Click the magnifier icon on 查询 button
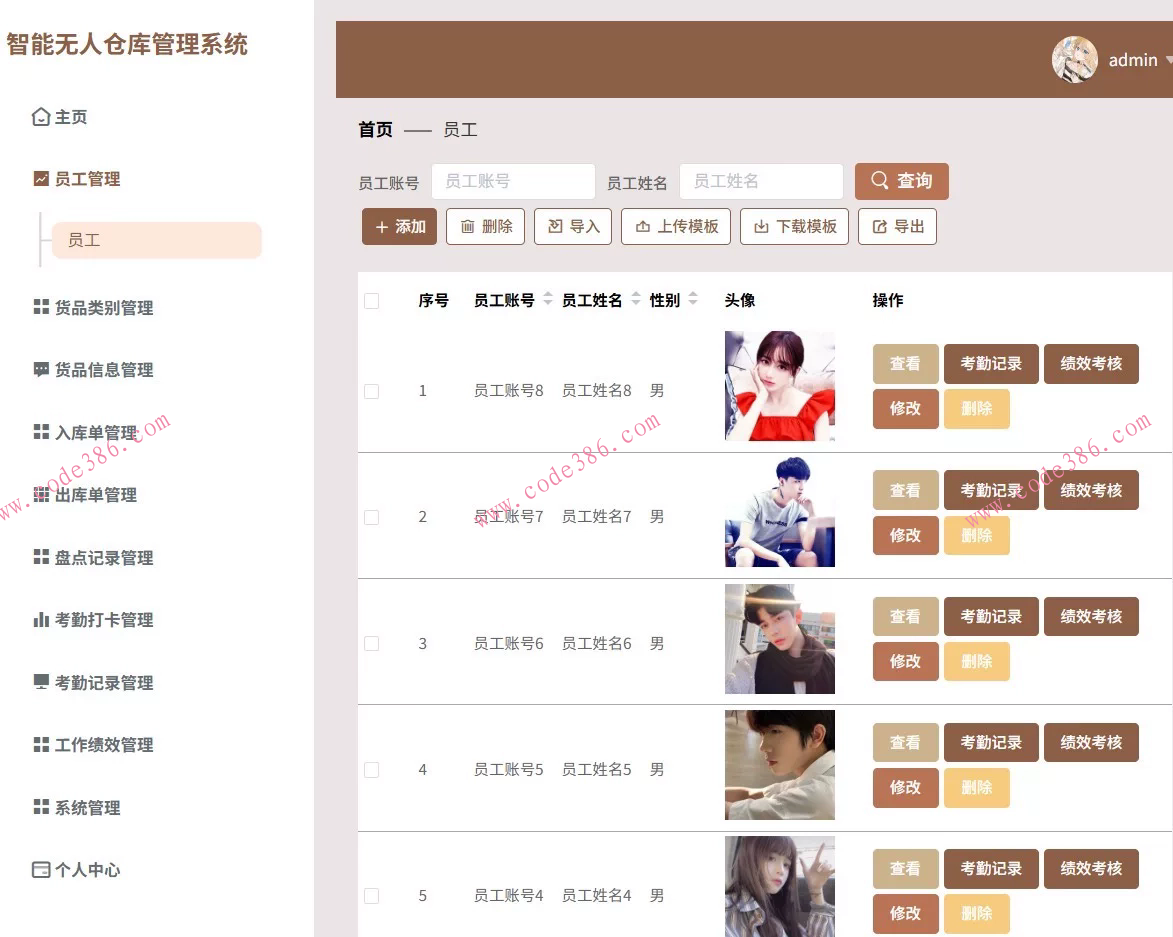The height and width of the screenshot is (937, 1173). [x=879, y=181]
